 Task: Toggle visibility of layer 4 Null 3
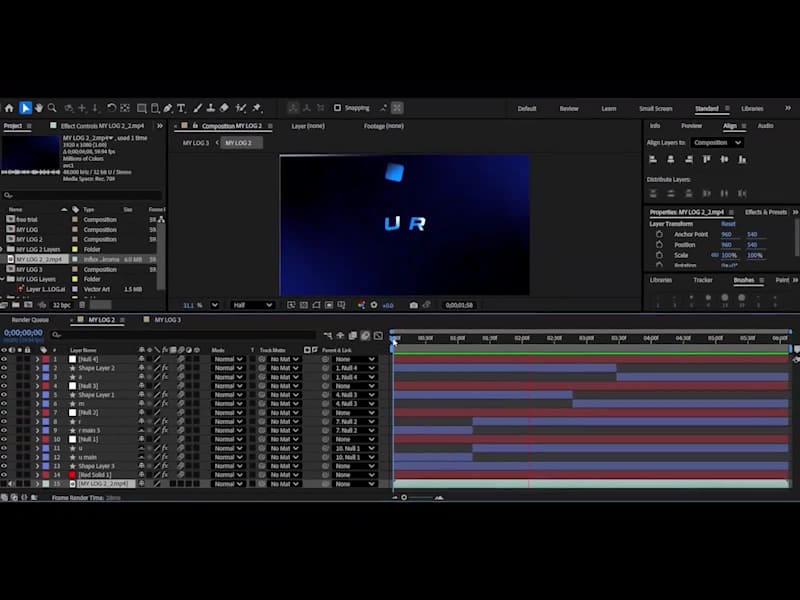click(x=4, y=386)
